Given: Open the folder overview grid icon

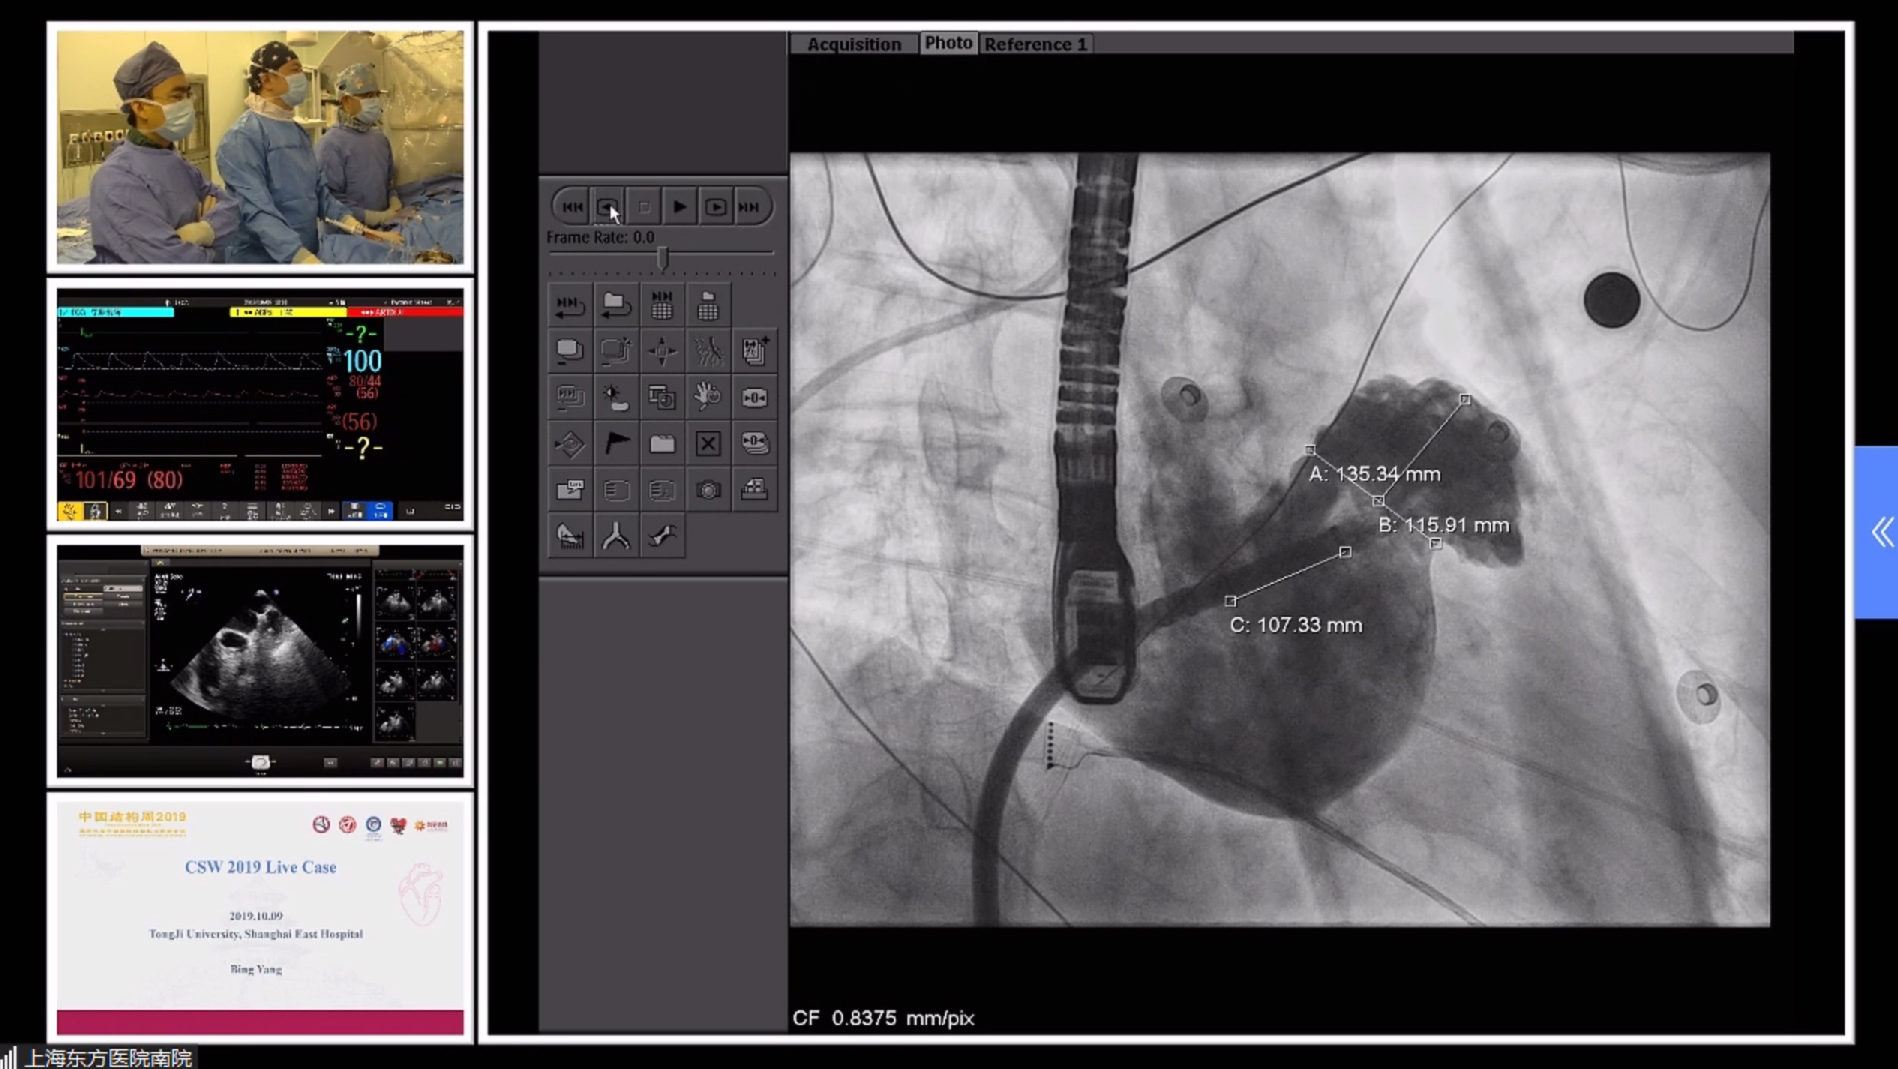Looking at the screenshot, I should click(708, 305).
